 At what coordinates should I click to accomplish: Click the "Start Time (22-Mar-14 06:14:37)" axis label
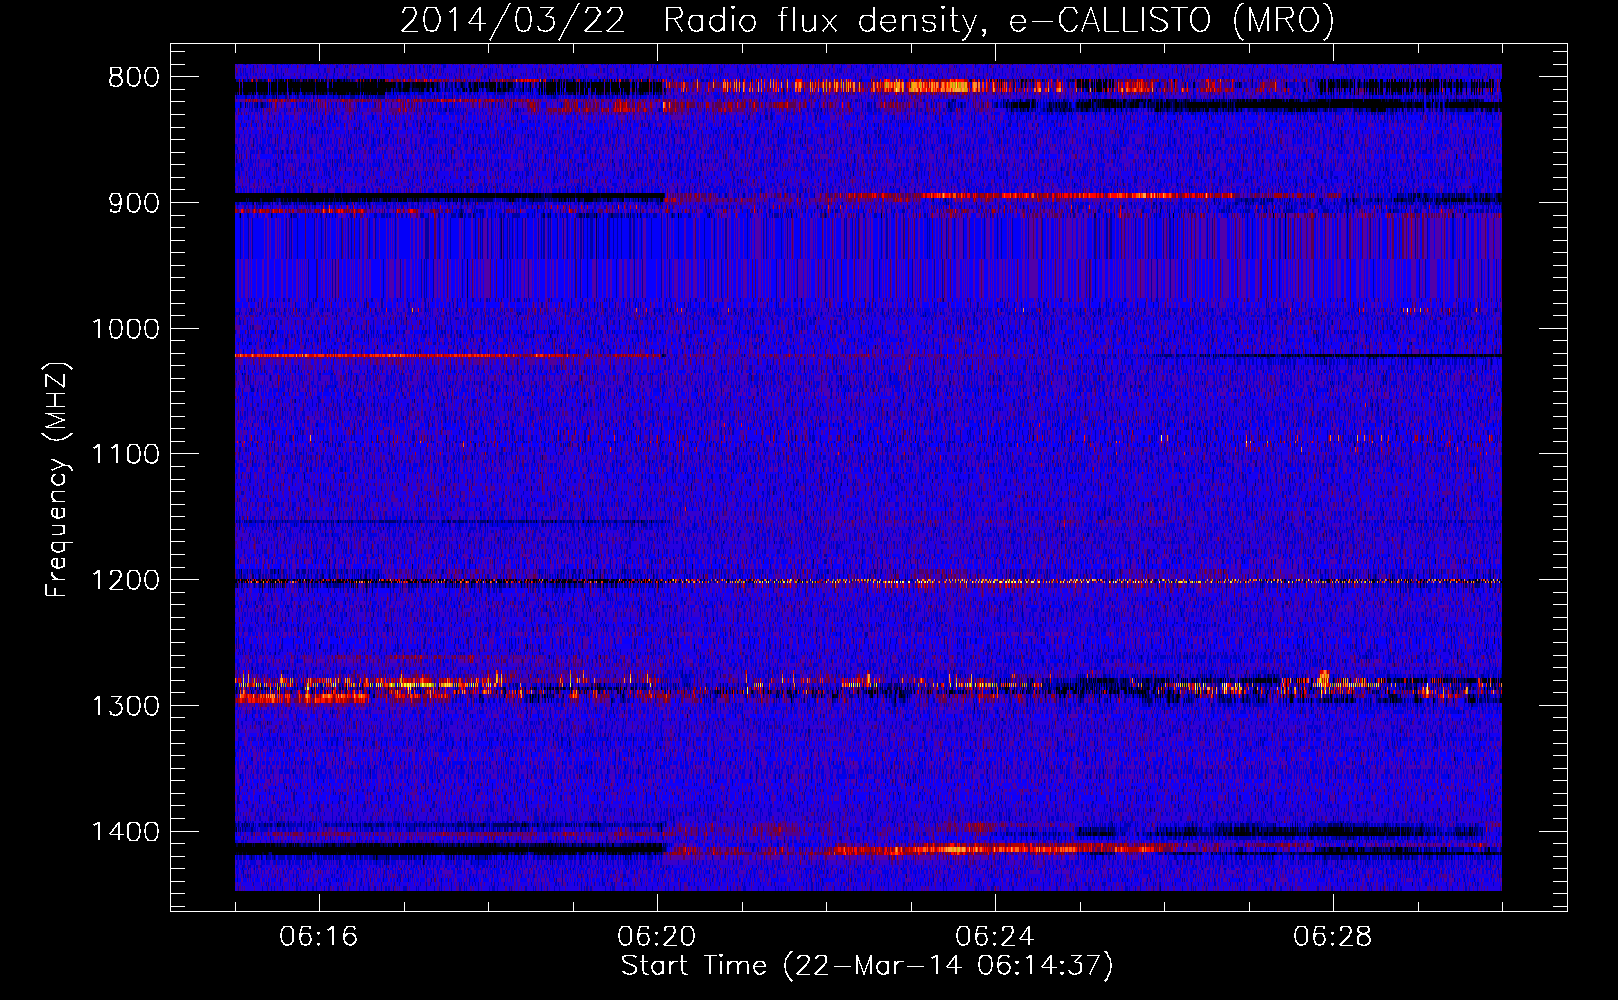(867, 966)
